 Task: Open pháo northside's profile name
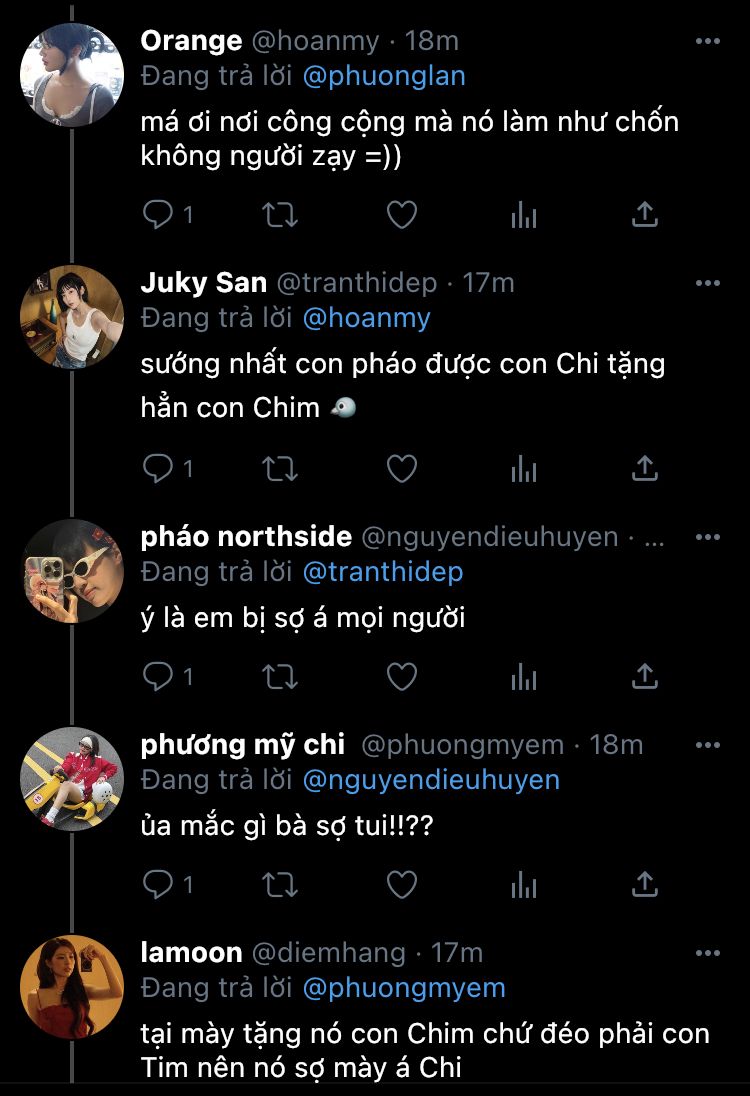246,537
